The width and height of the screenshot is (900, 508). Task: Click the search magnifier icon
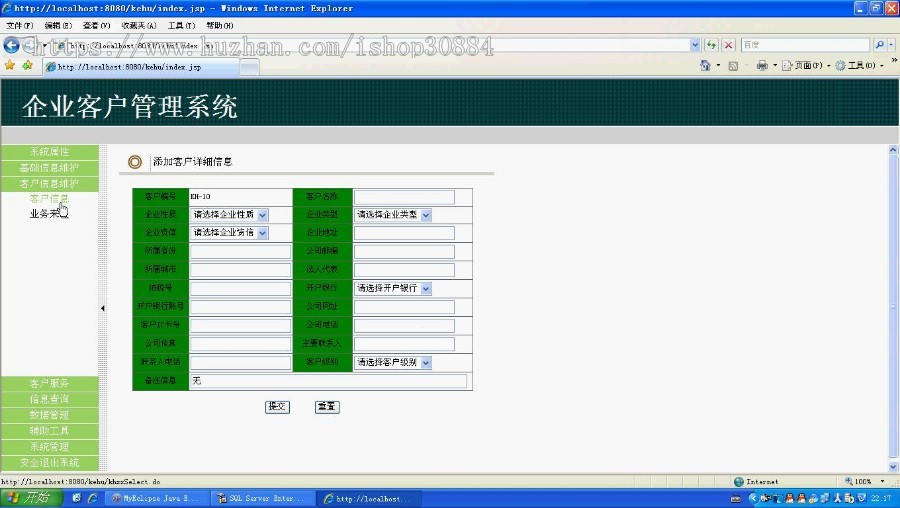[879, 45]
